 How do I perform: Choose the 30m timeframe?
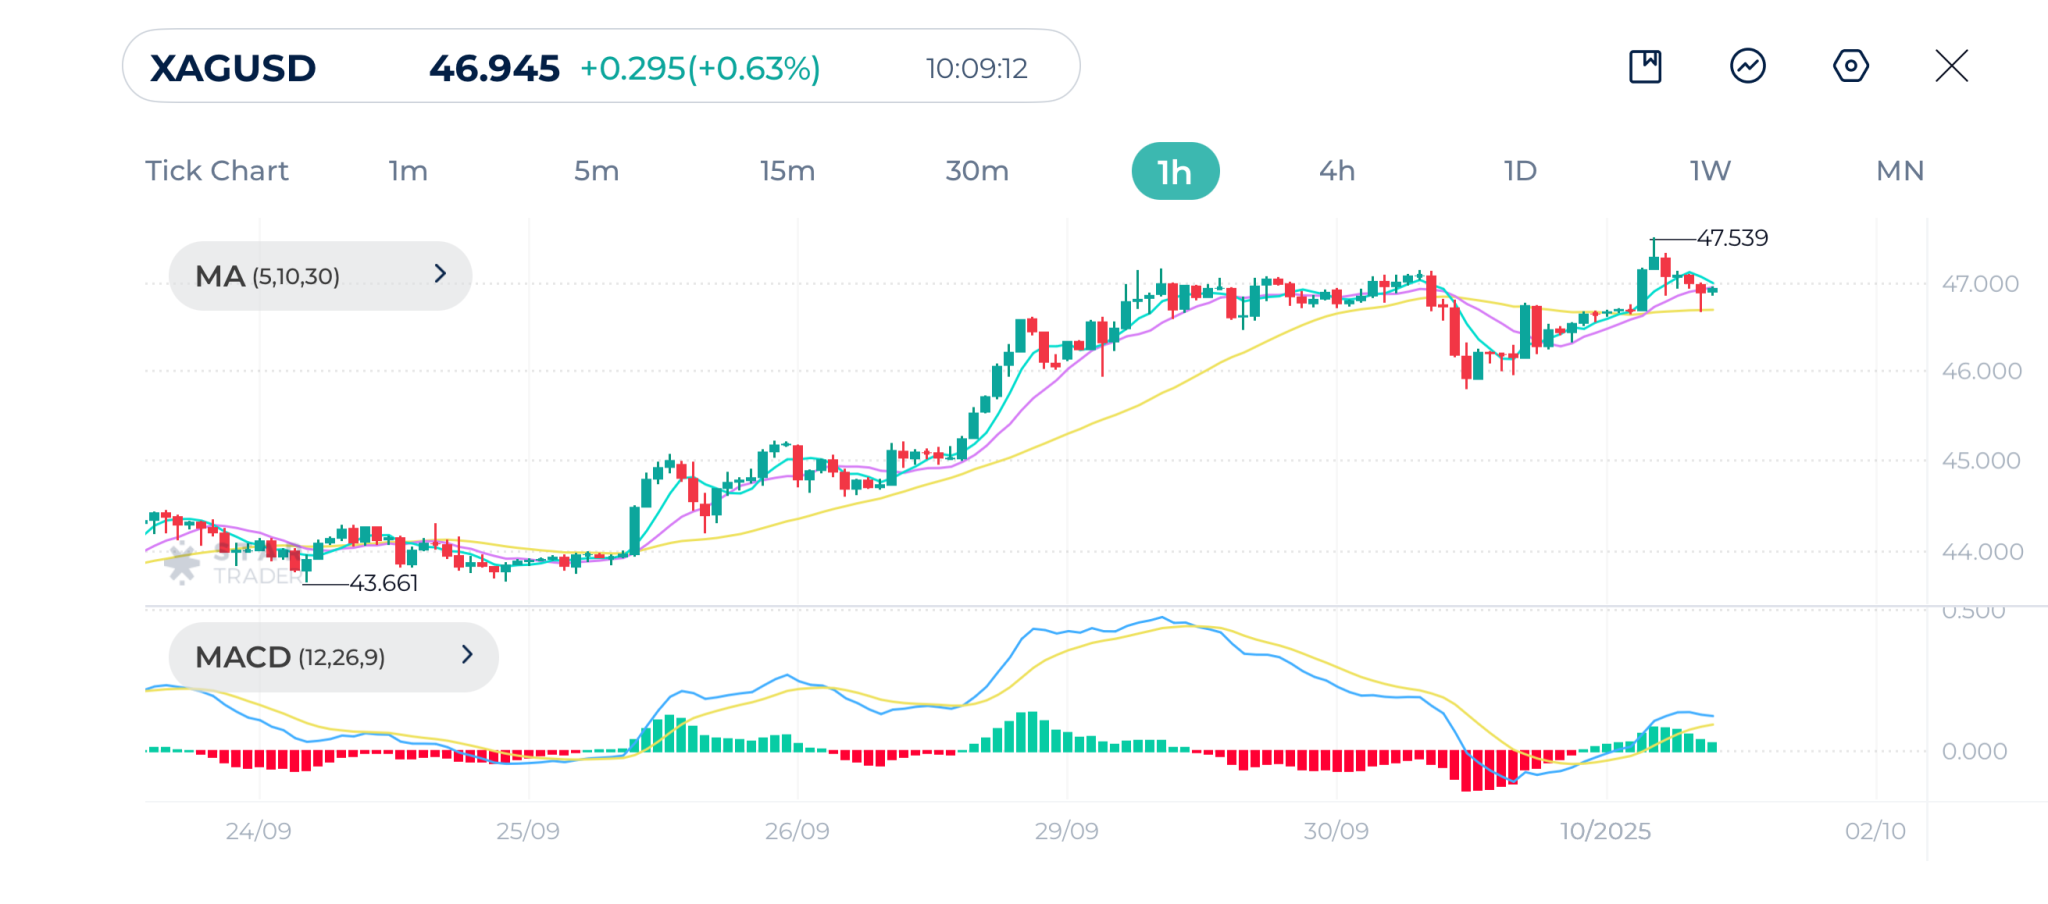[977, 171]
